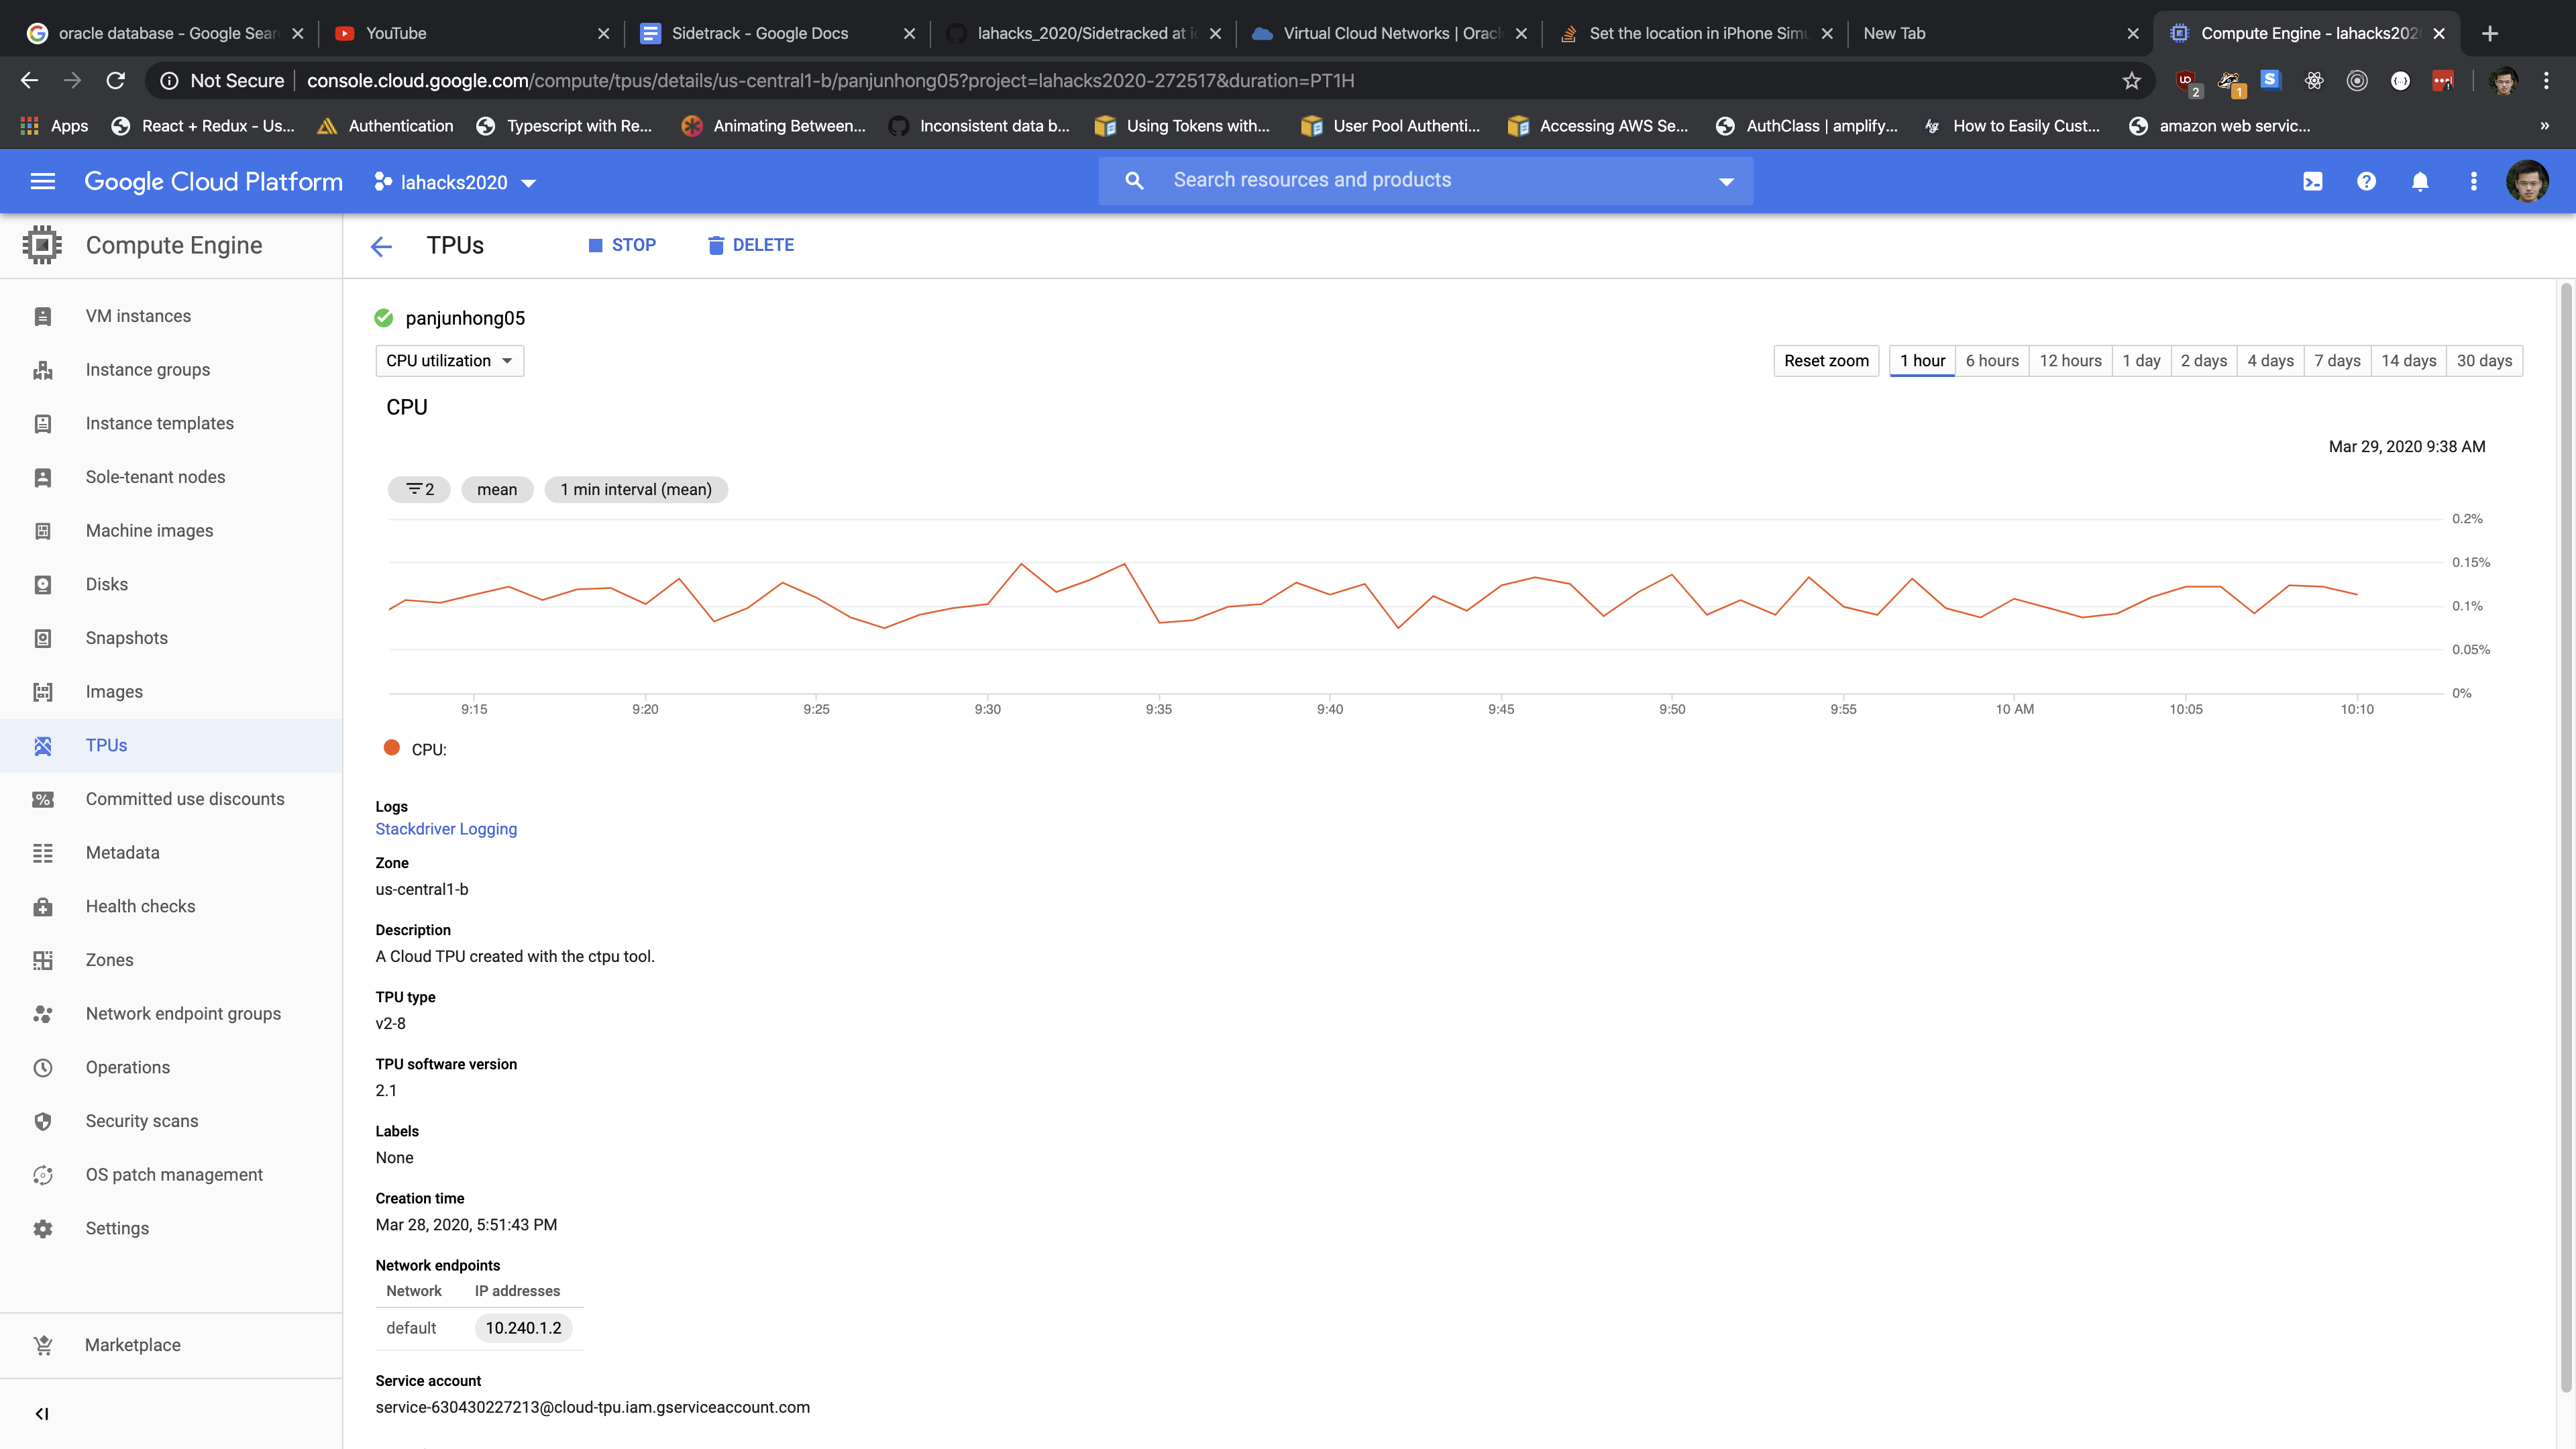
Task: Open the Cloud Shell terminal icon
Action: [2312, 181]
